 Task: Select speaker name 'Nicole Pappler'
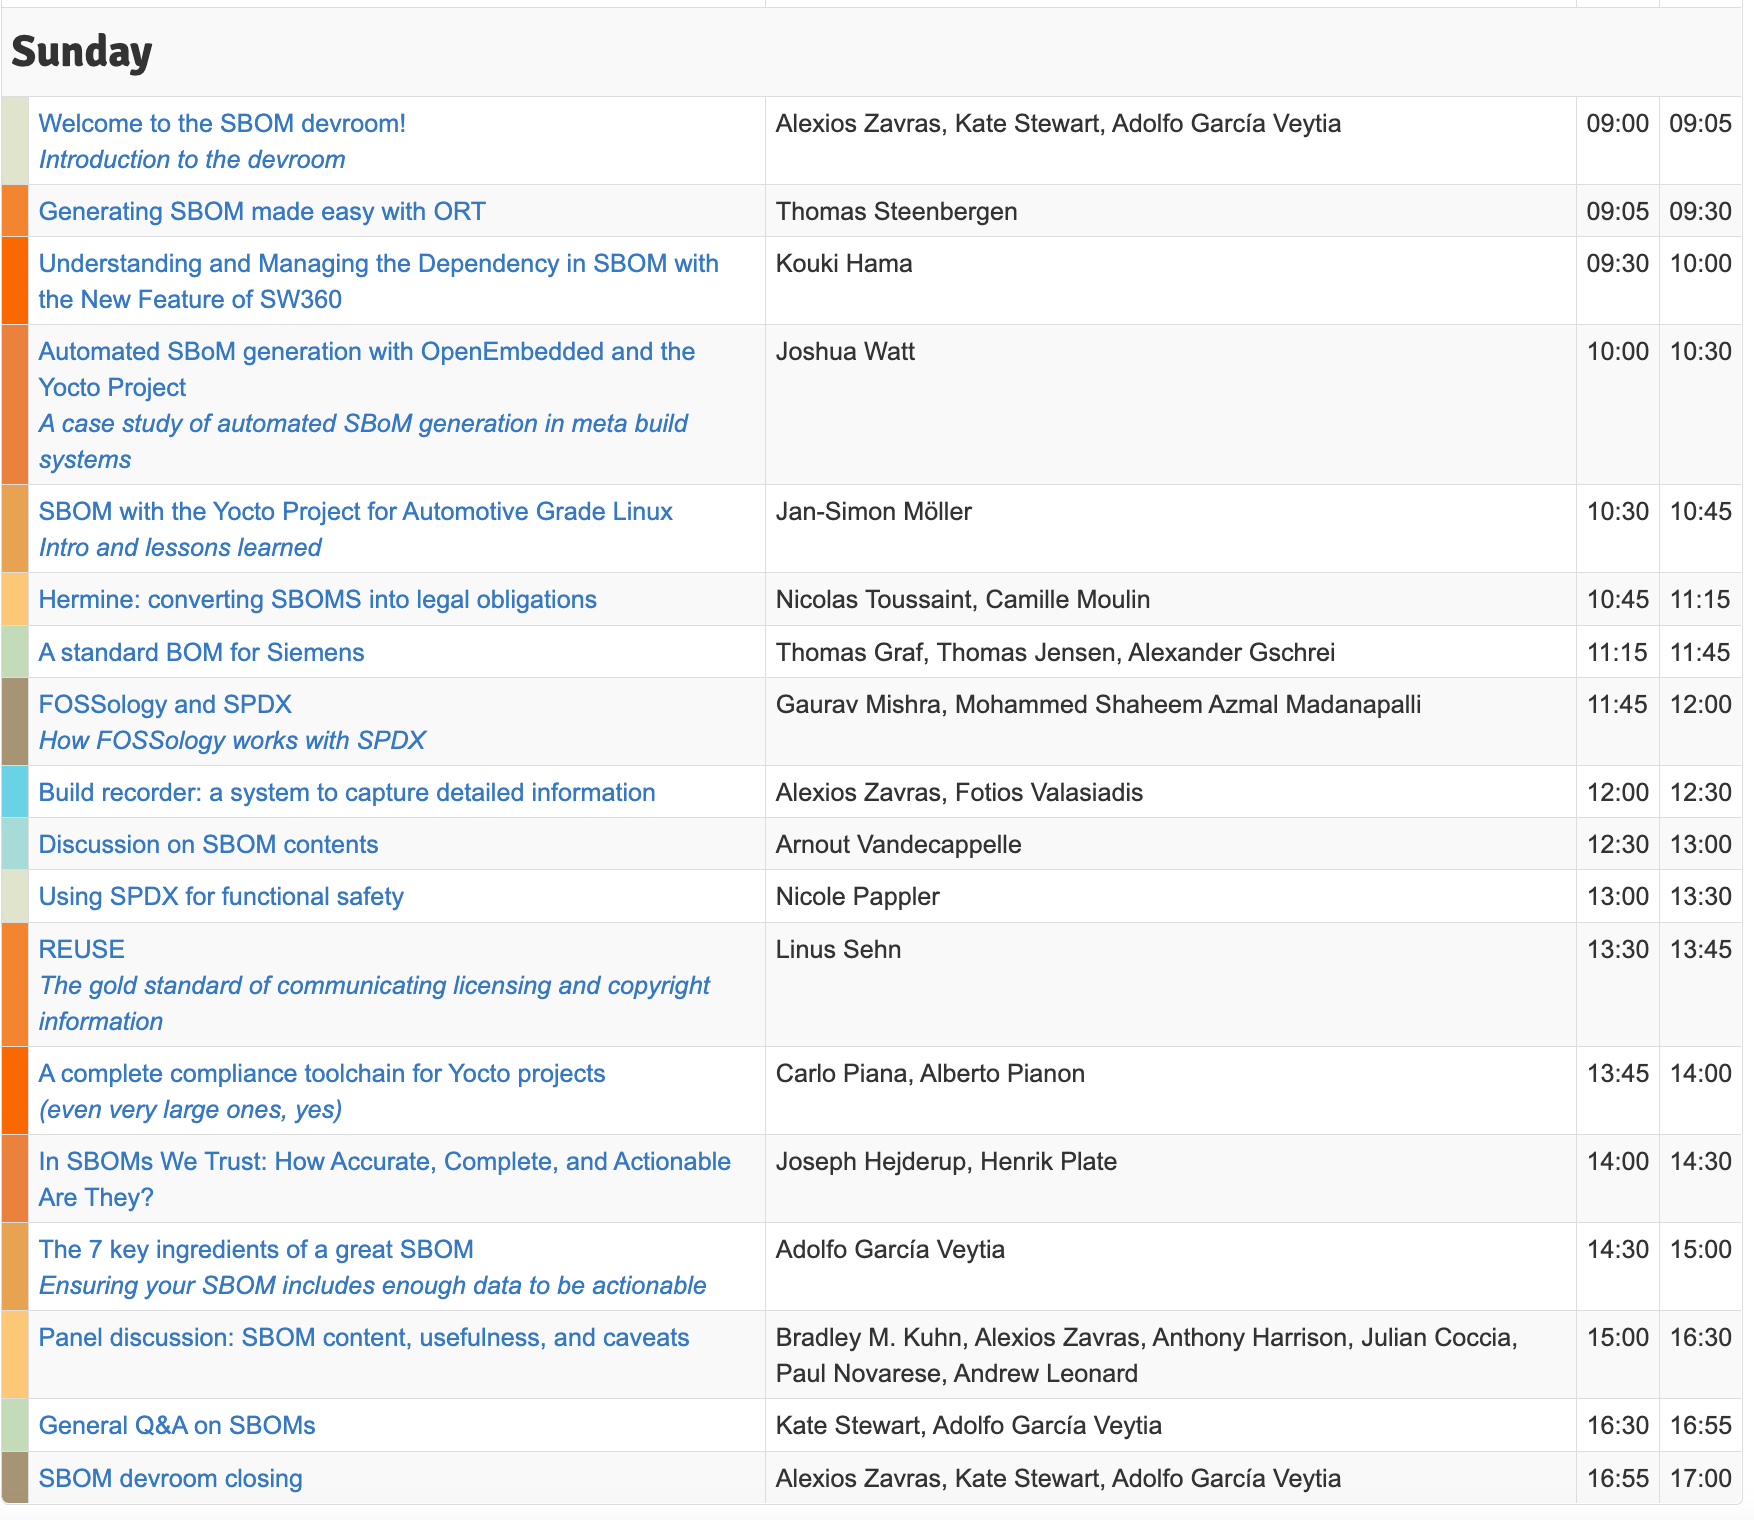point(858,896)
